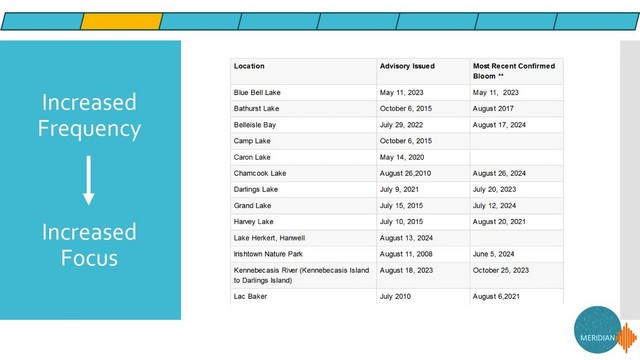Click Irishtown Nature Park row
The height and width of the screenshot is (360, 640).
click(397, 254)
